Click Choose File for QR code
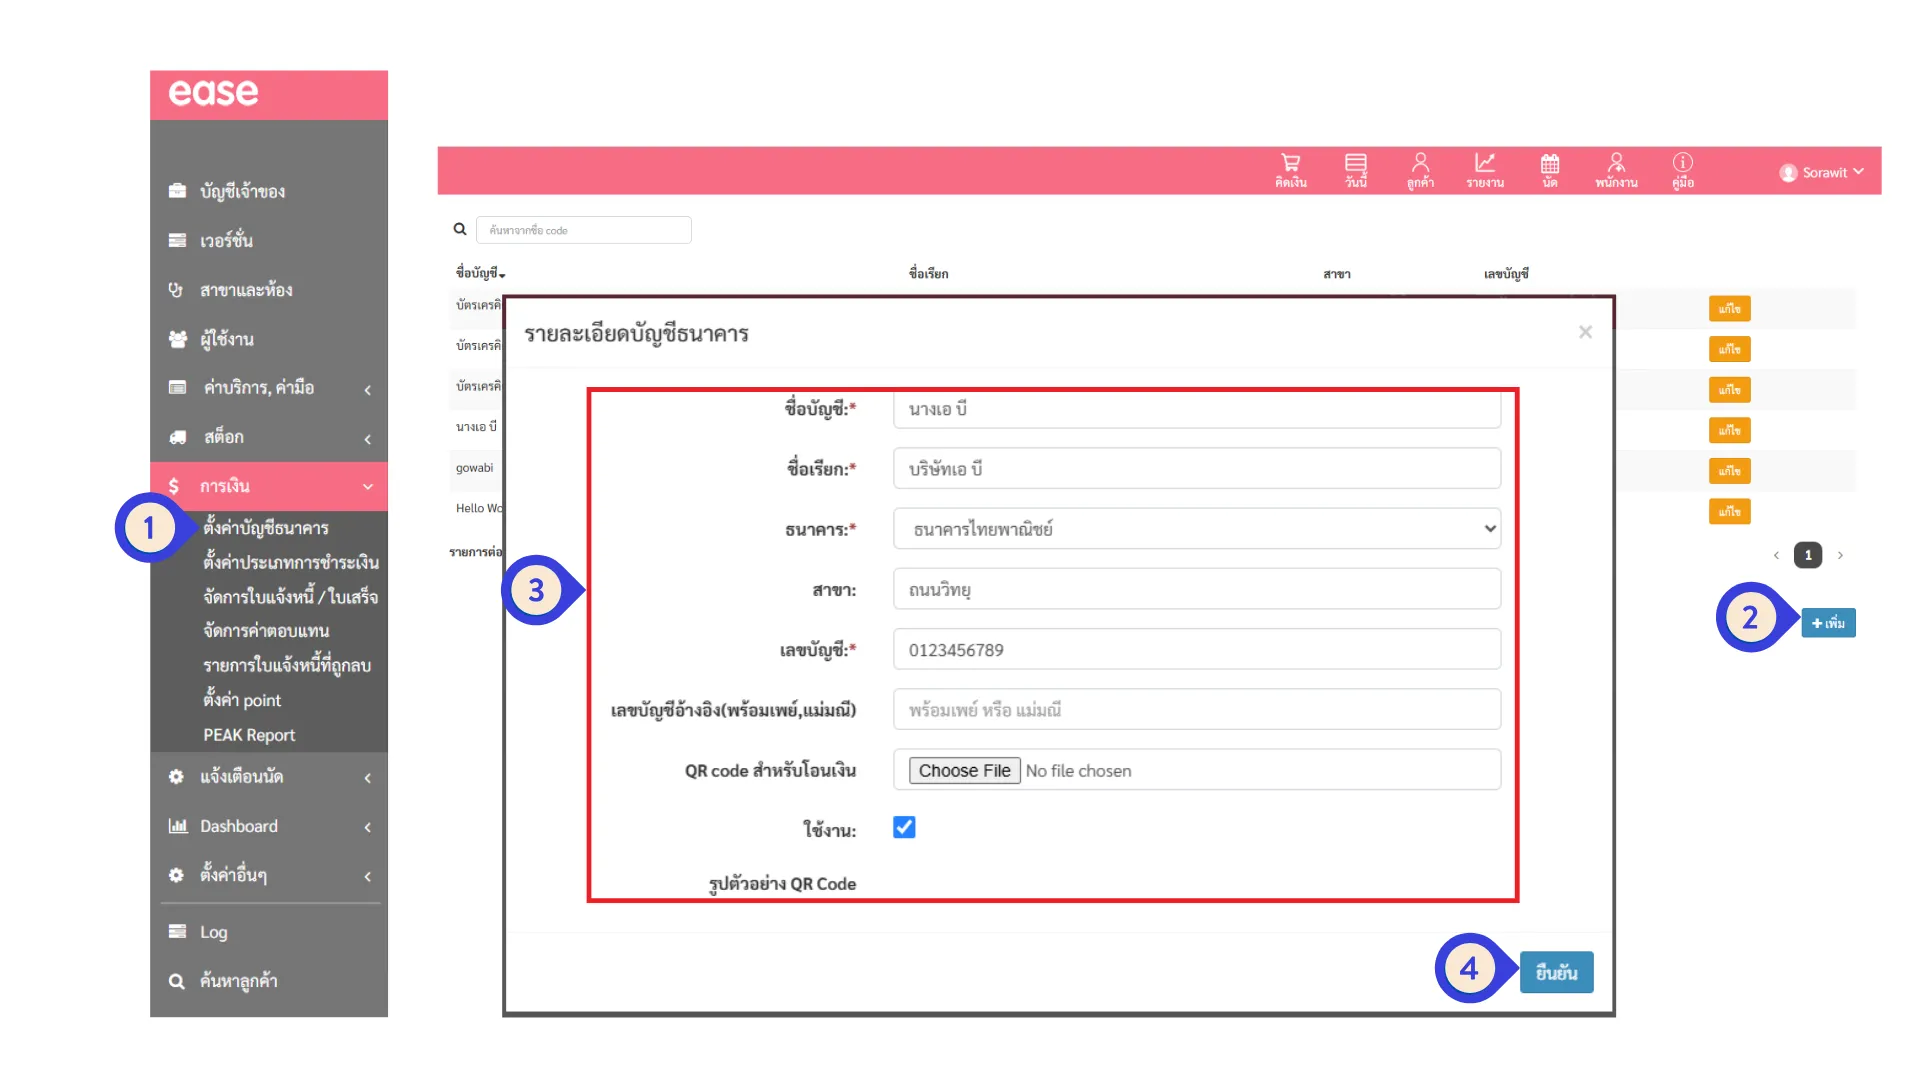The height and width of the screenshot is (1080, 1920). tap(964, 771)
